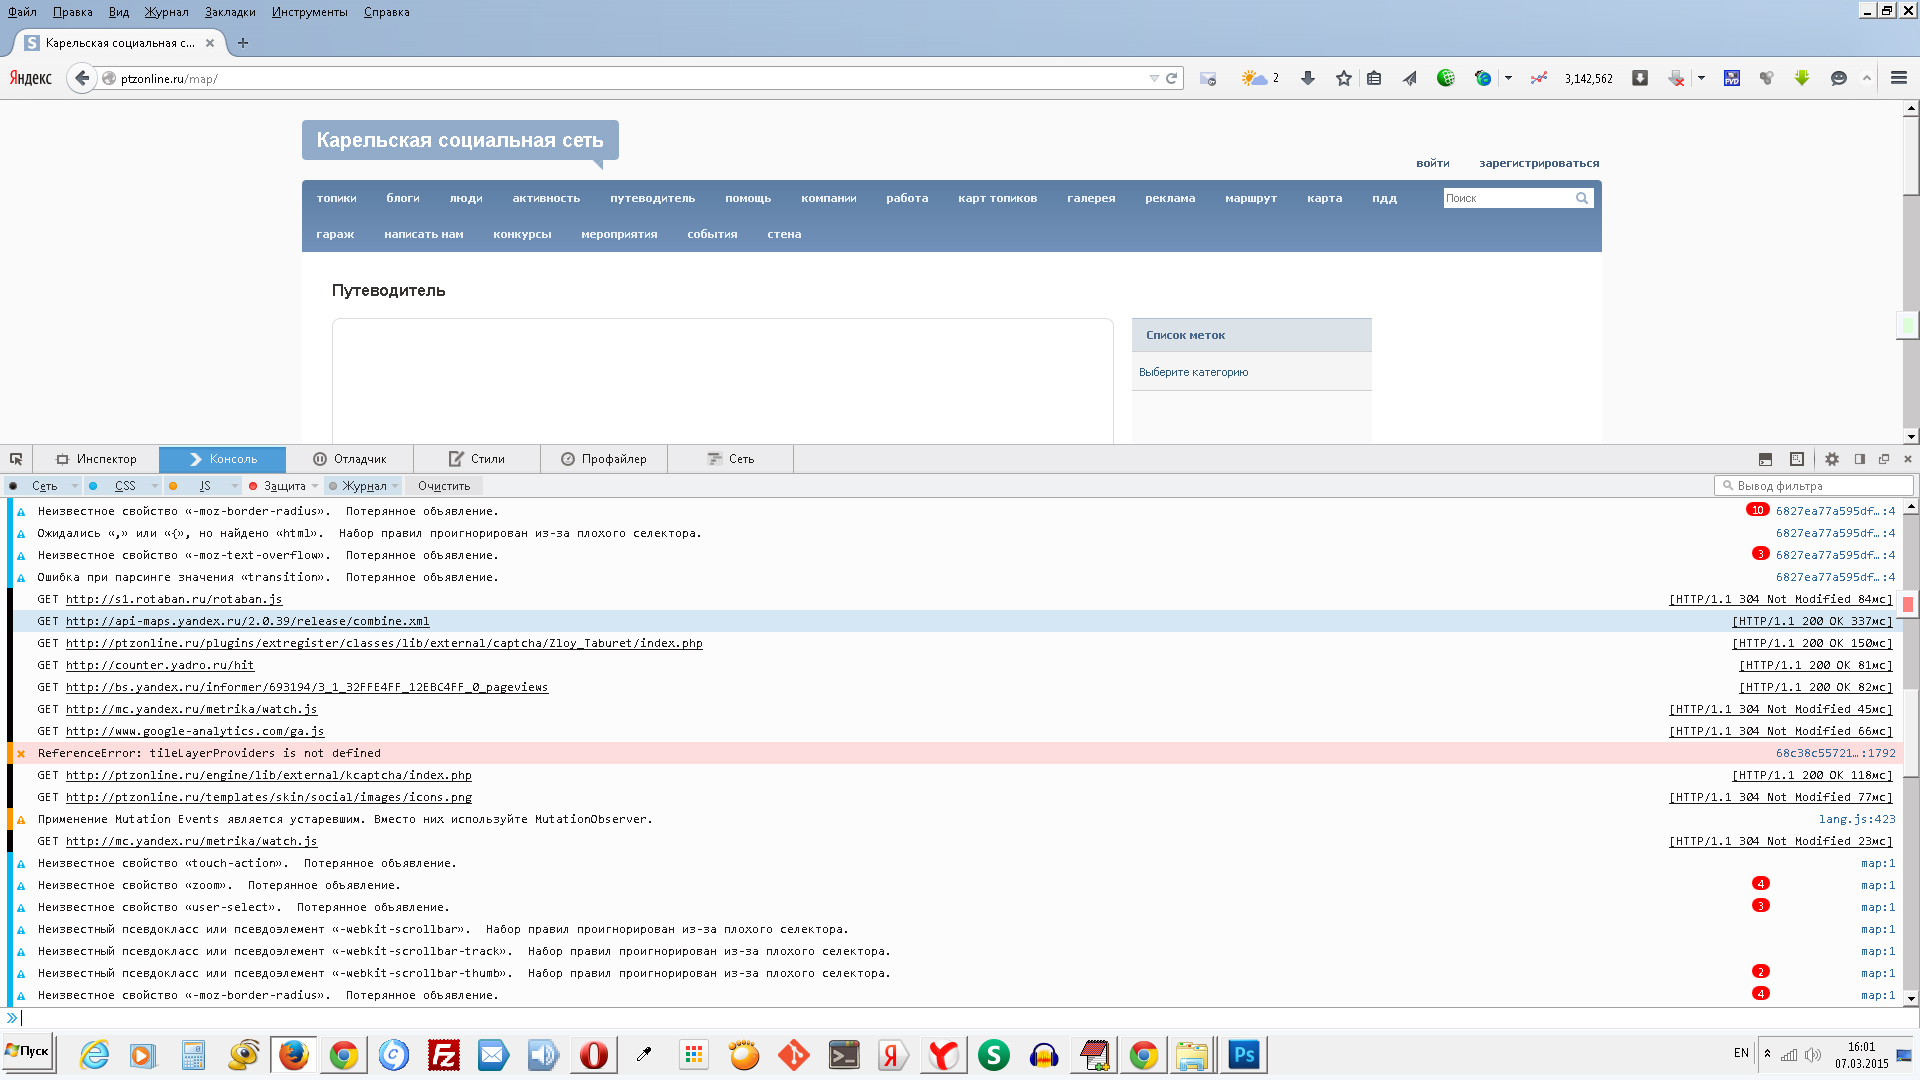This screenshot has width=1920, height=1080.
Task: Click the page vertical scrollbar thumb
Action: pyautogui.click(x=1911, y=155)
